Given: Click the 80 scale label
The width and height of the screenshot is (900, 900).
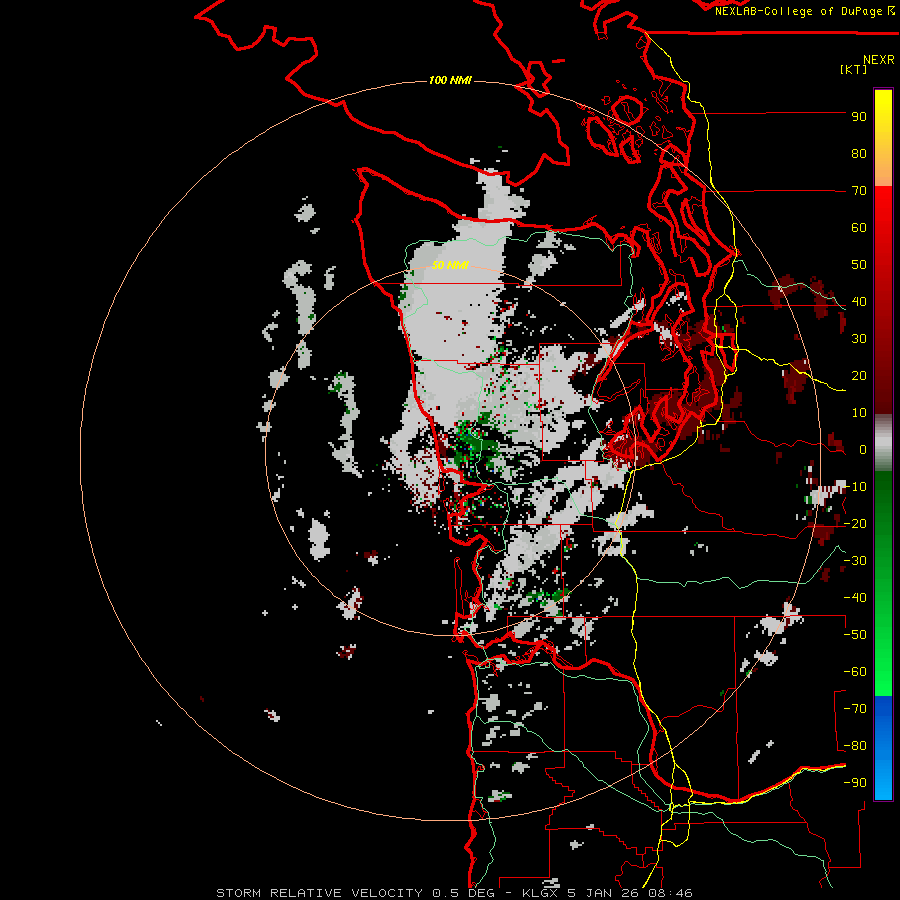Looking at the screenshot, I should point(859,154).
